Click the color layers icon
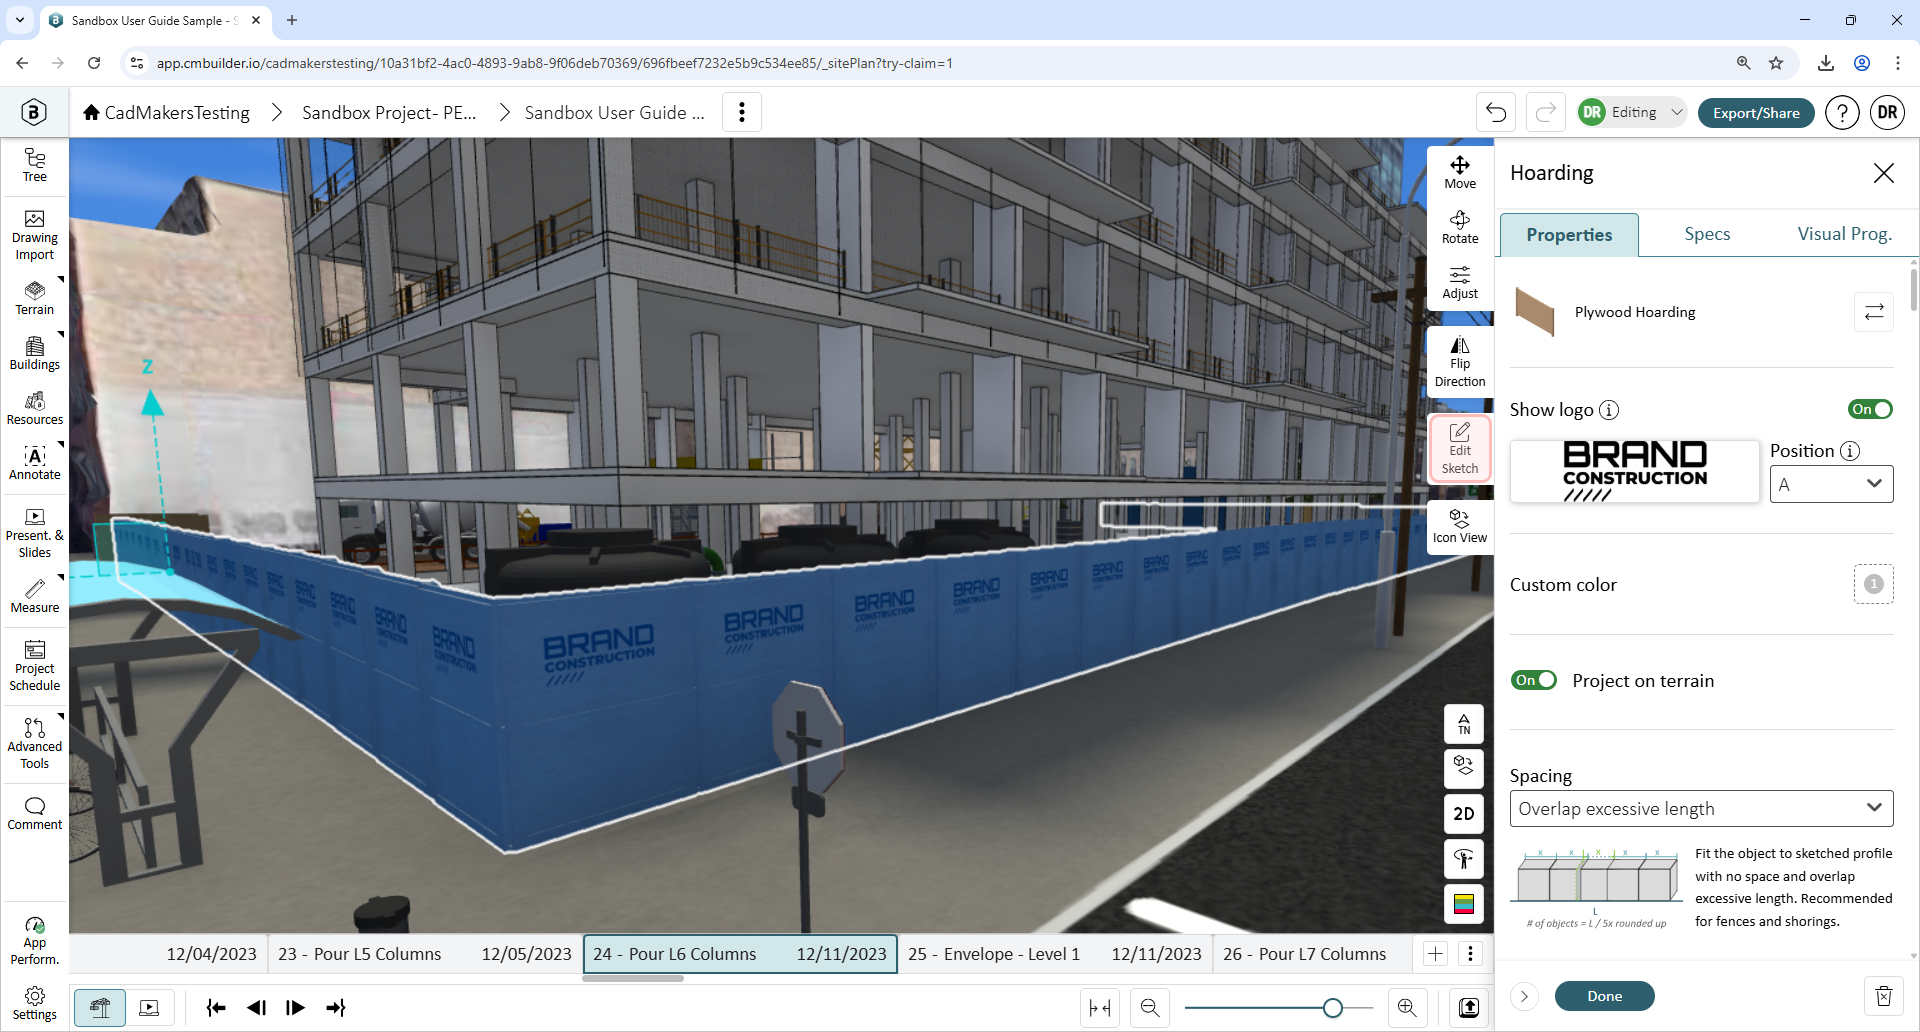Viewport: 1920px width, 1032px height. 1464,904
